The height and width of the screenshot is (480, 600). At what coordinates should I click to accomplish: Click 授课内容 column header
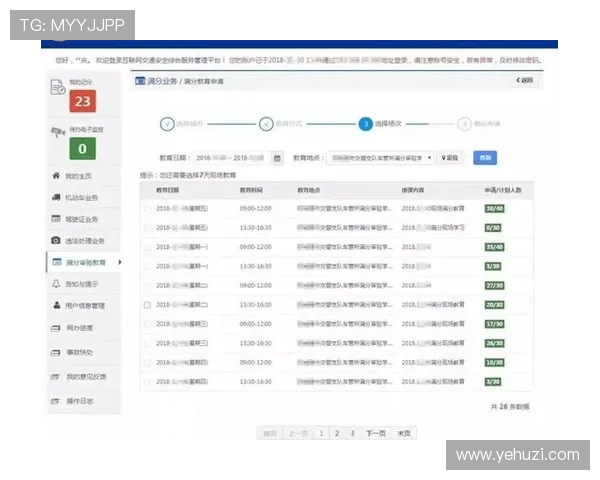click(413, 190)
